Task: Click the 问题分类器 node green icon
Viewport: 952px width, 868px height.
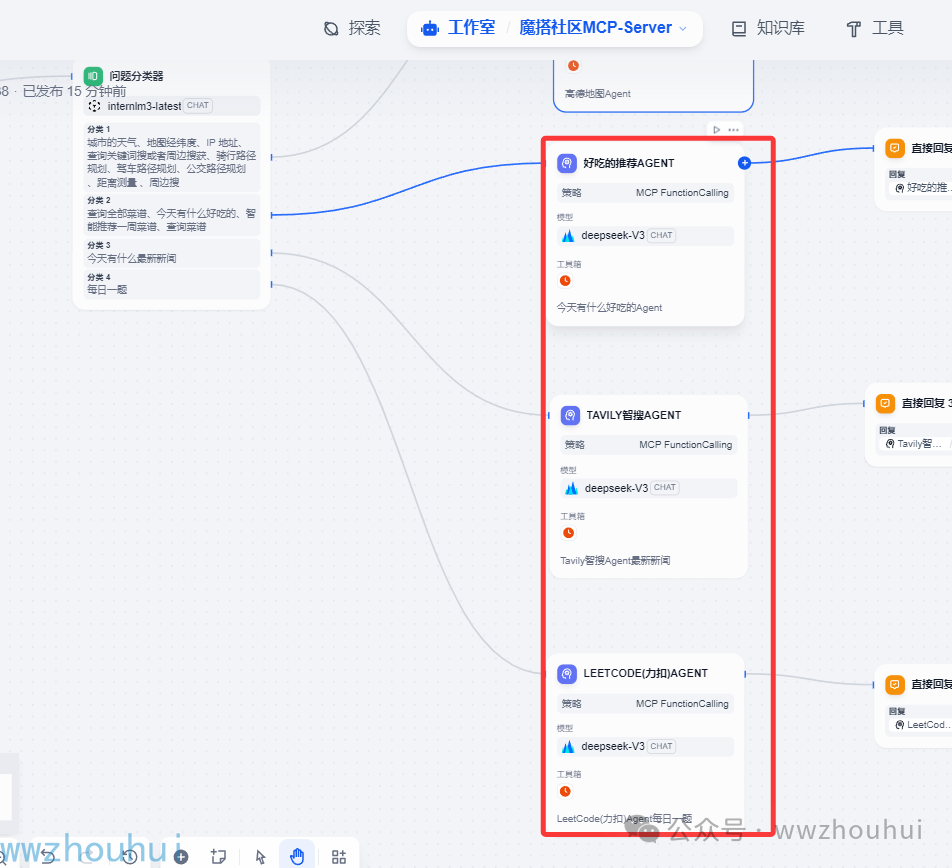Action: 93,76
